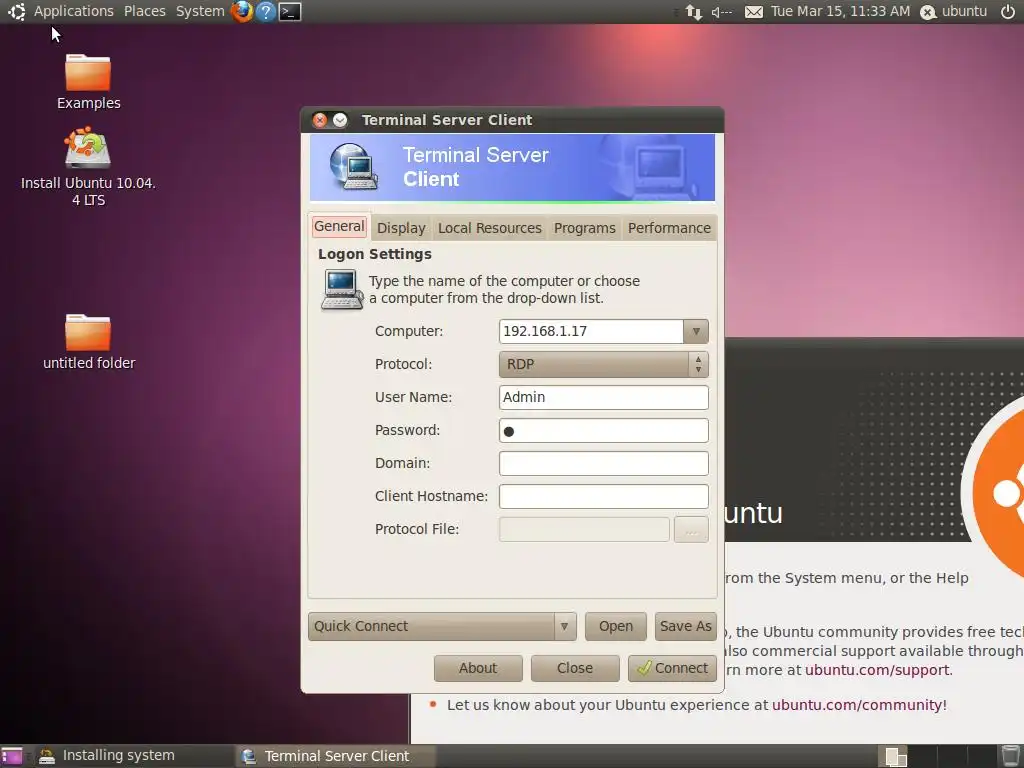The image size is (1024, 768).
Task: Open the Protocol RDP selector
Action: [603, 364]
